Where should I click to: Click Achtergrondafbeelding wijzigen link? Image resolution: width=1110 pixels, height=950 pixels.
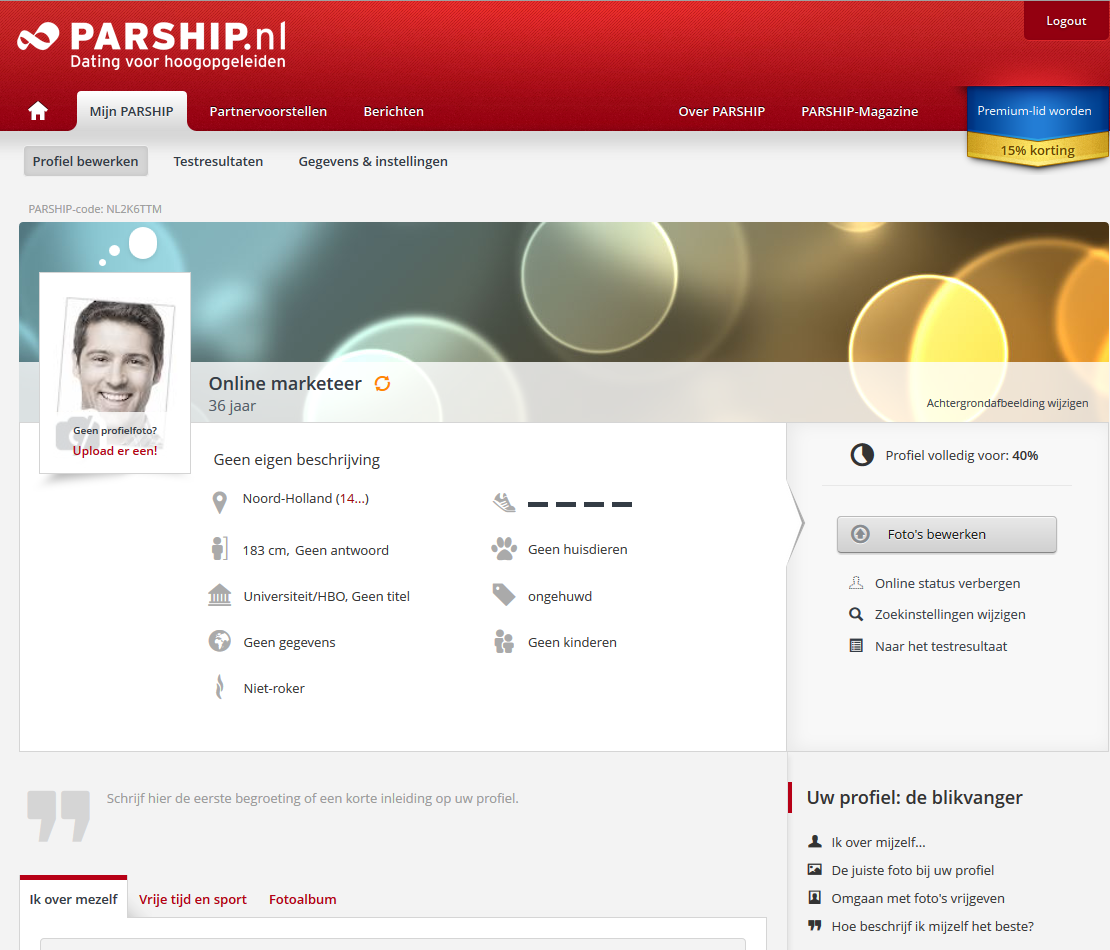click(1007, 403)
